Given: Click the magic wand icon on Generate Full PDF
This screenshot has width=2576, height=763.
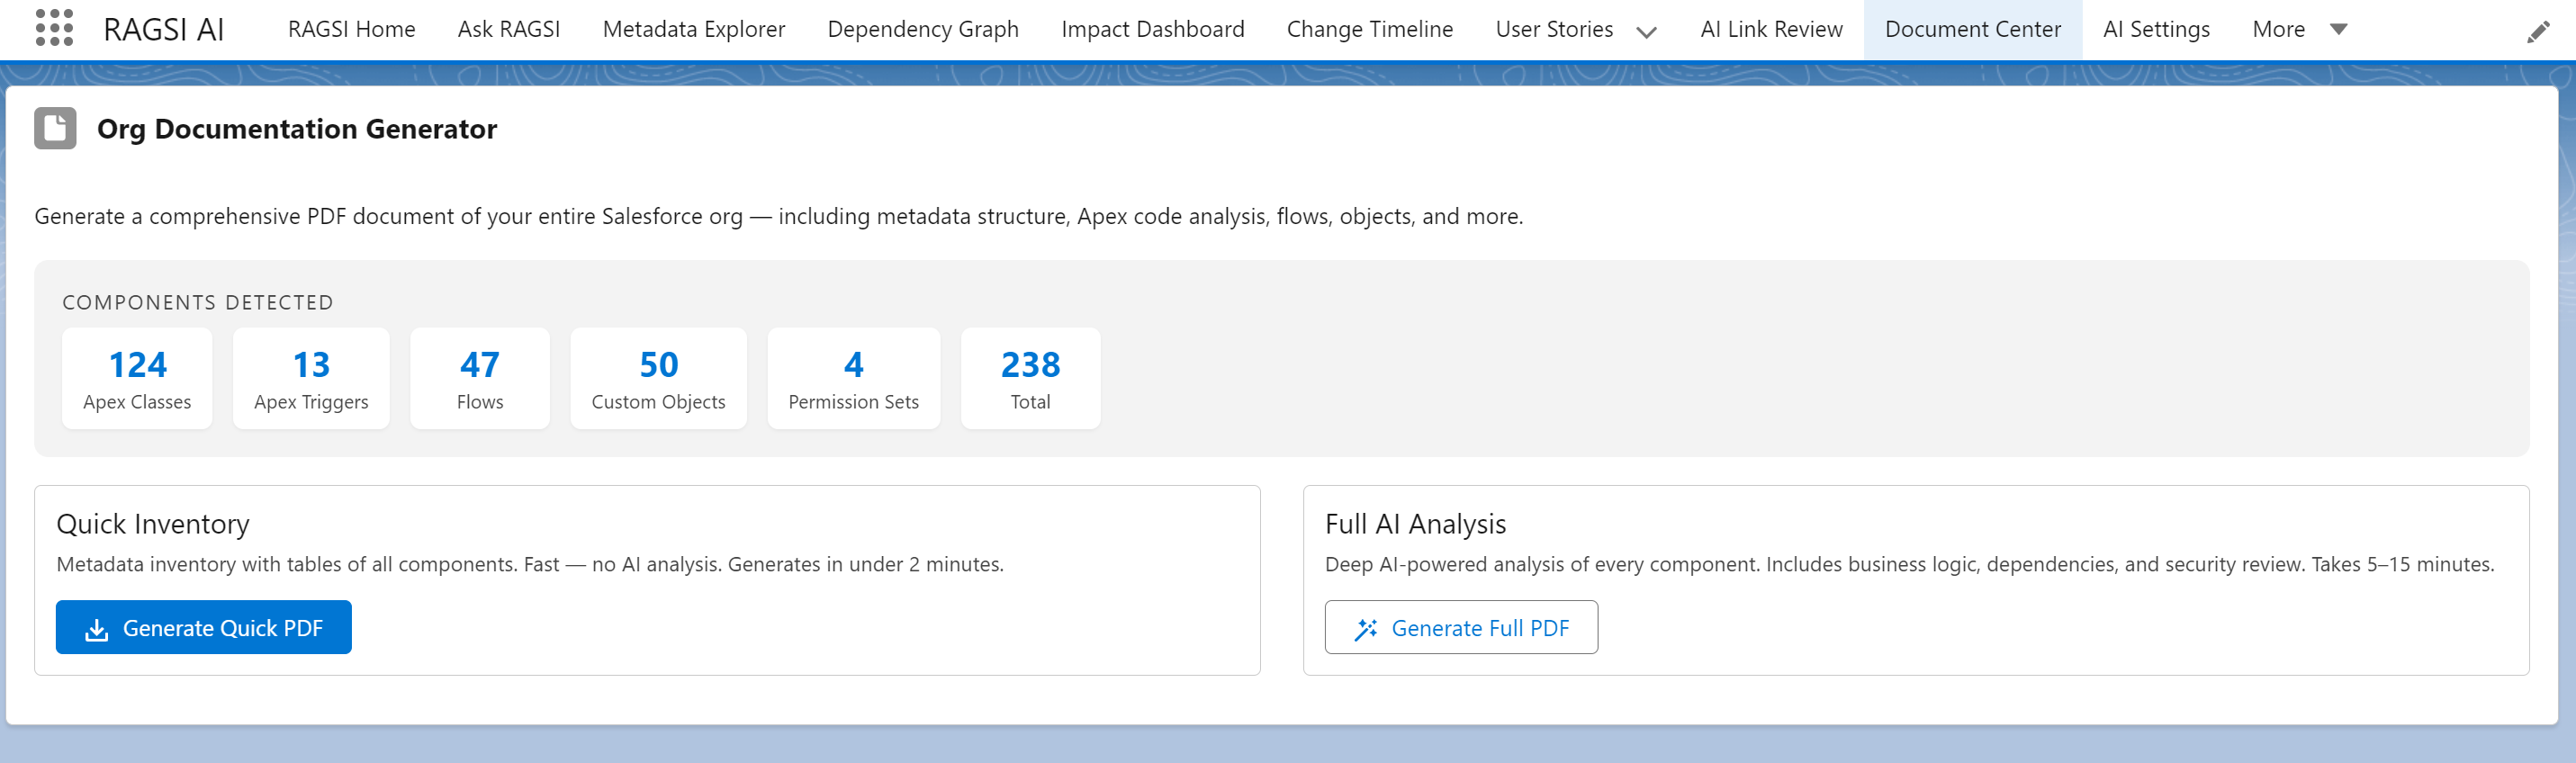Looking at the screenshot, I should point(1365,629).
